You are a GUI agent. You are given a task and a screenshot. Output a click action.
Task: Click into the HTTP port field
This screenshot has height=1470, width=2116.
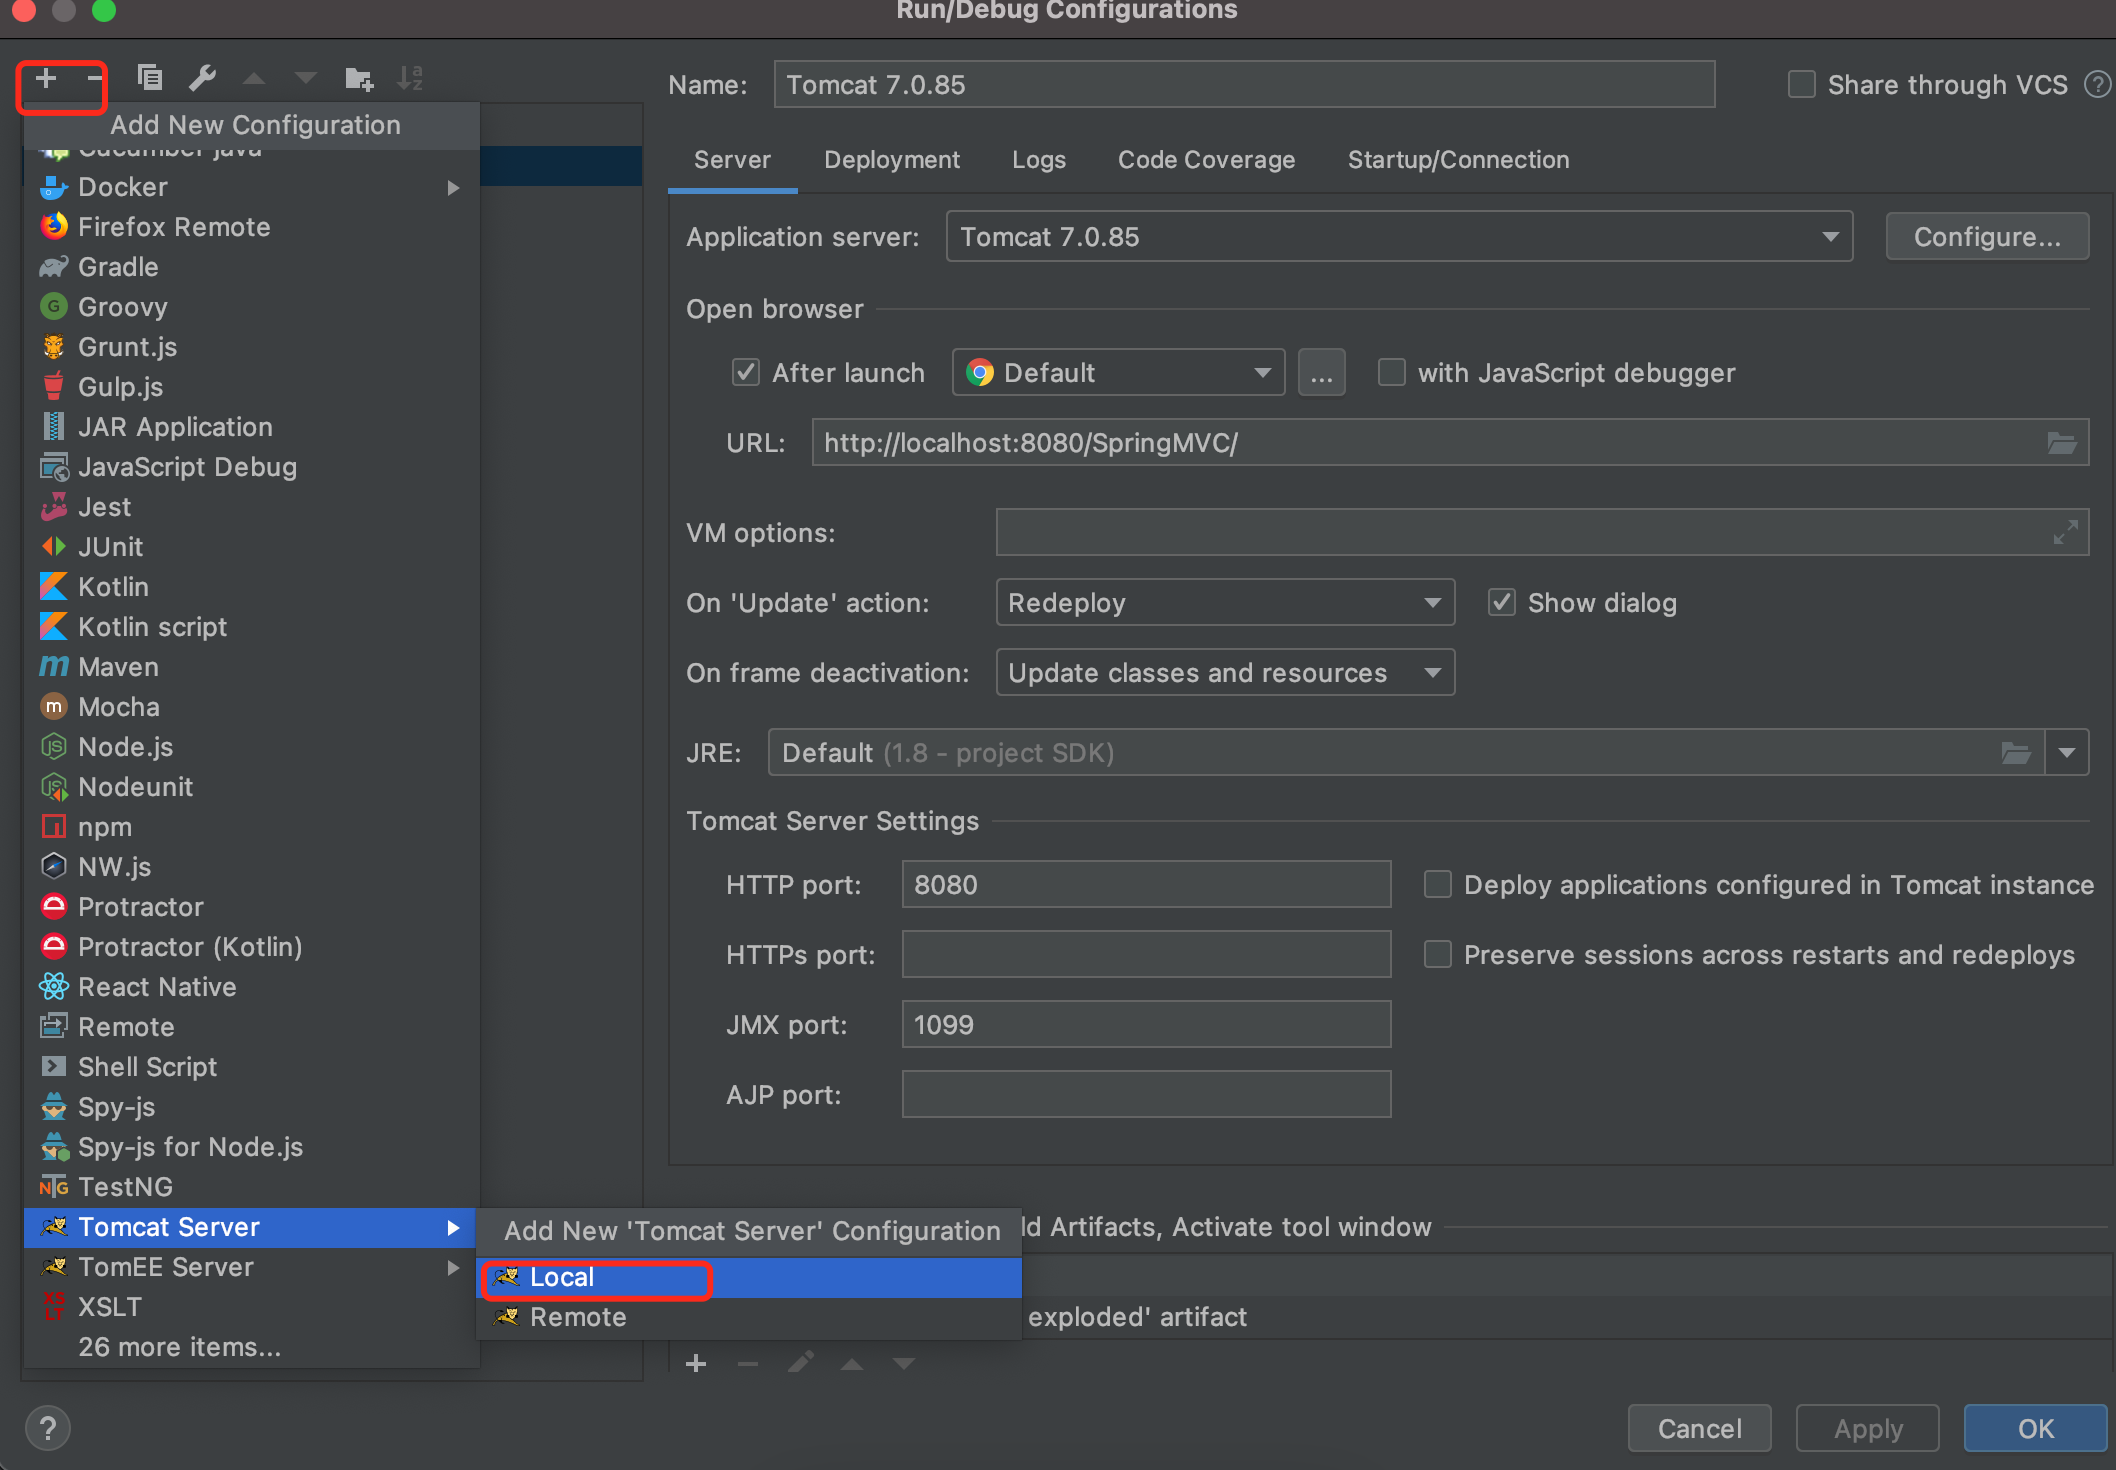(x=1145, y=885)
